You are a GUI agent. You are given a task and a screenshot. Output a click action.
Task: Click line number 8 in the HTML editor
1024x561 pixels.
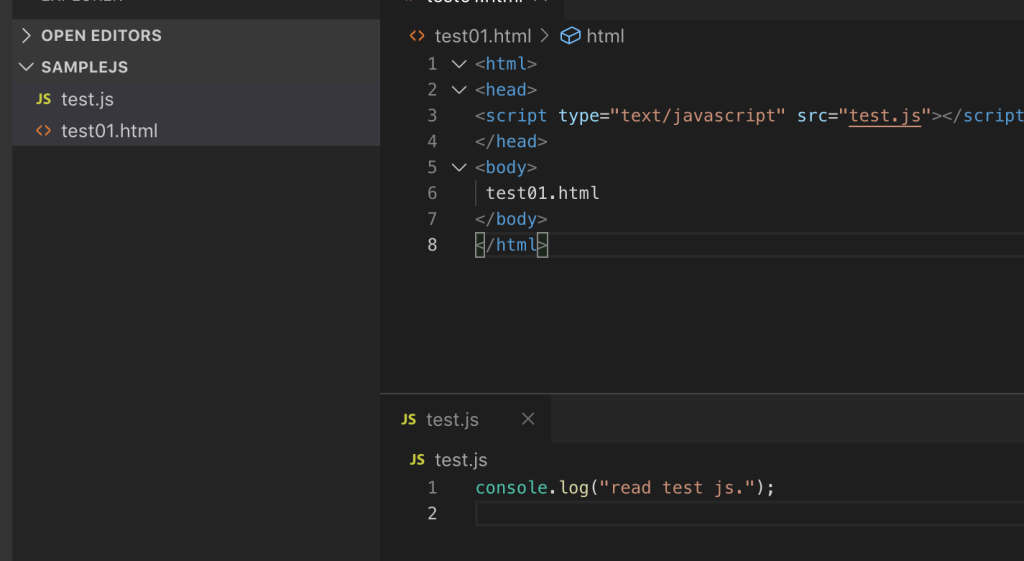coord(432,245)
